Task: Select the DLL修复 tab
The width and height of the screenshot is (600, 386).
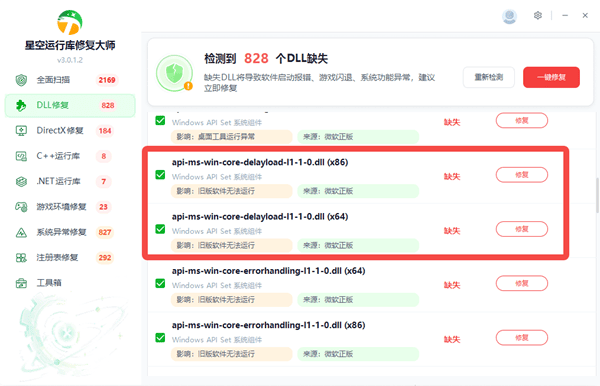Action: (70, 105)
